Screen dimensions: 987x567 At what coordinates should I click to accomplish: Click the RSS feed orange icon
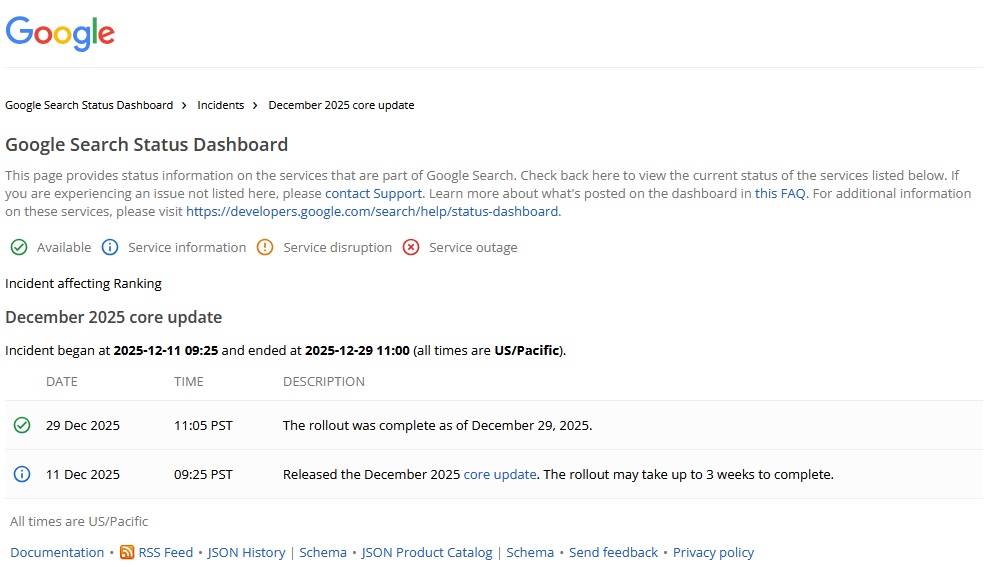(x=127, y=553)
